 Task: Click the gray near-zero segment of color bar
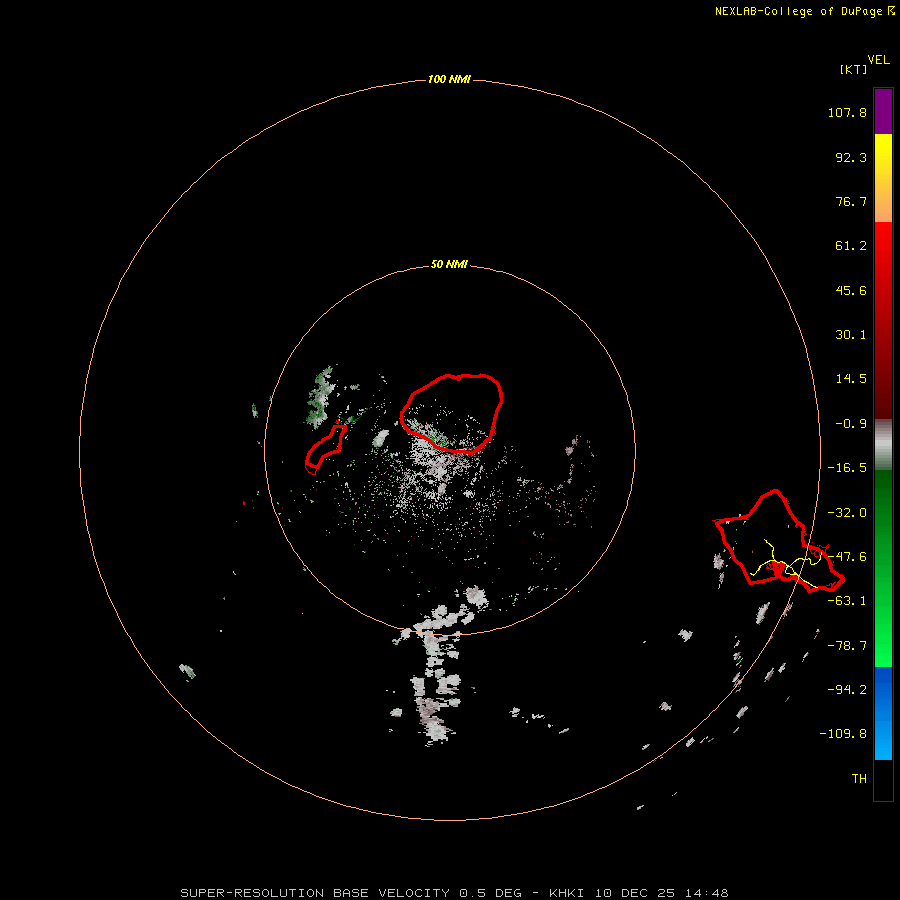pyautogui.click(x=883, y=444)
